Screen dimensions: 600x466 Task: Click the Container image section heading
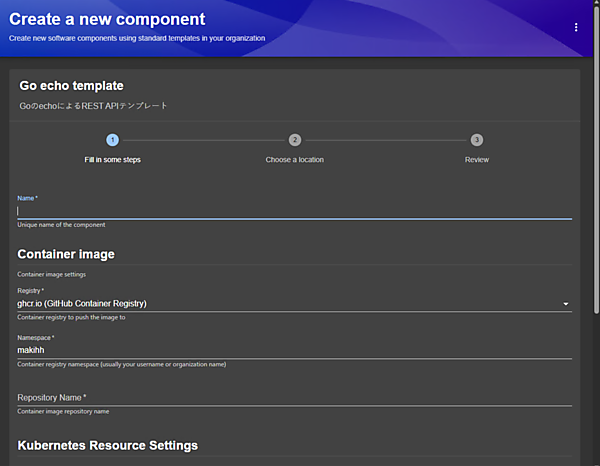(66, 254)
